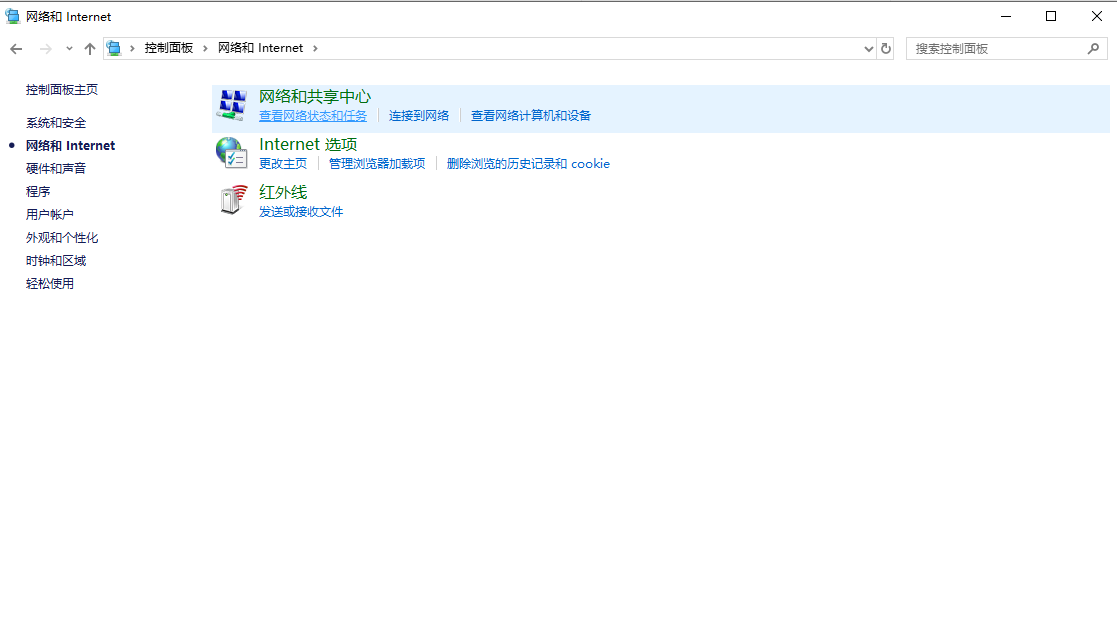
Task: Open the 红外线 infrared icon
Action: pyautogui.click(x=229, y=199)
